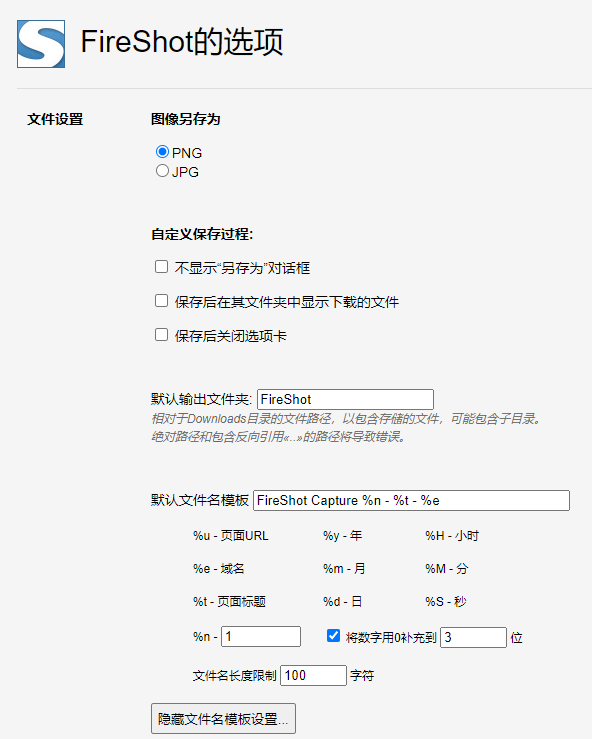Click the 文件名长度限制 field showing 100
The image size is (592, 739).
(313, 675)
